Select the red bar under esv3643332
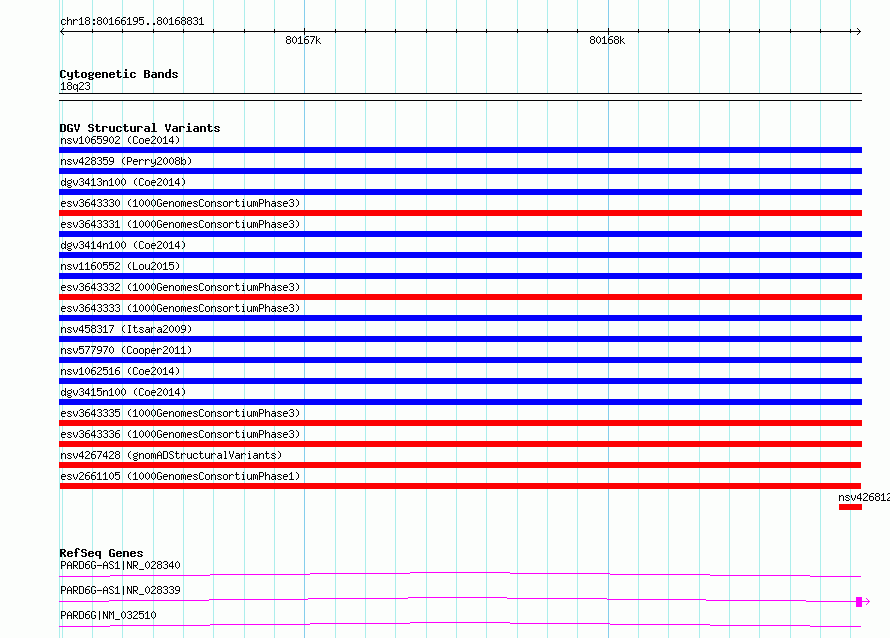Viewport: 890px width, 638px height. 460,297
